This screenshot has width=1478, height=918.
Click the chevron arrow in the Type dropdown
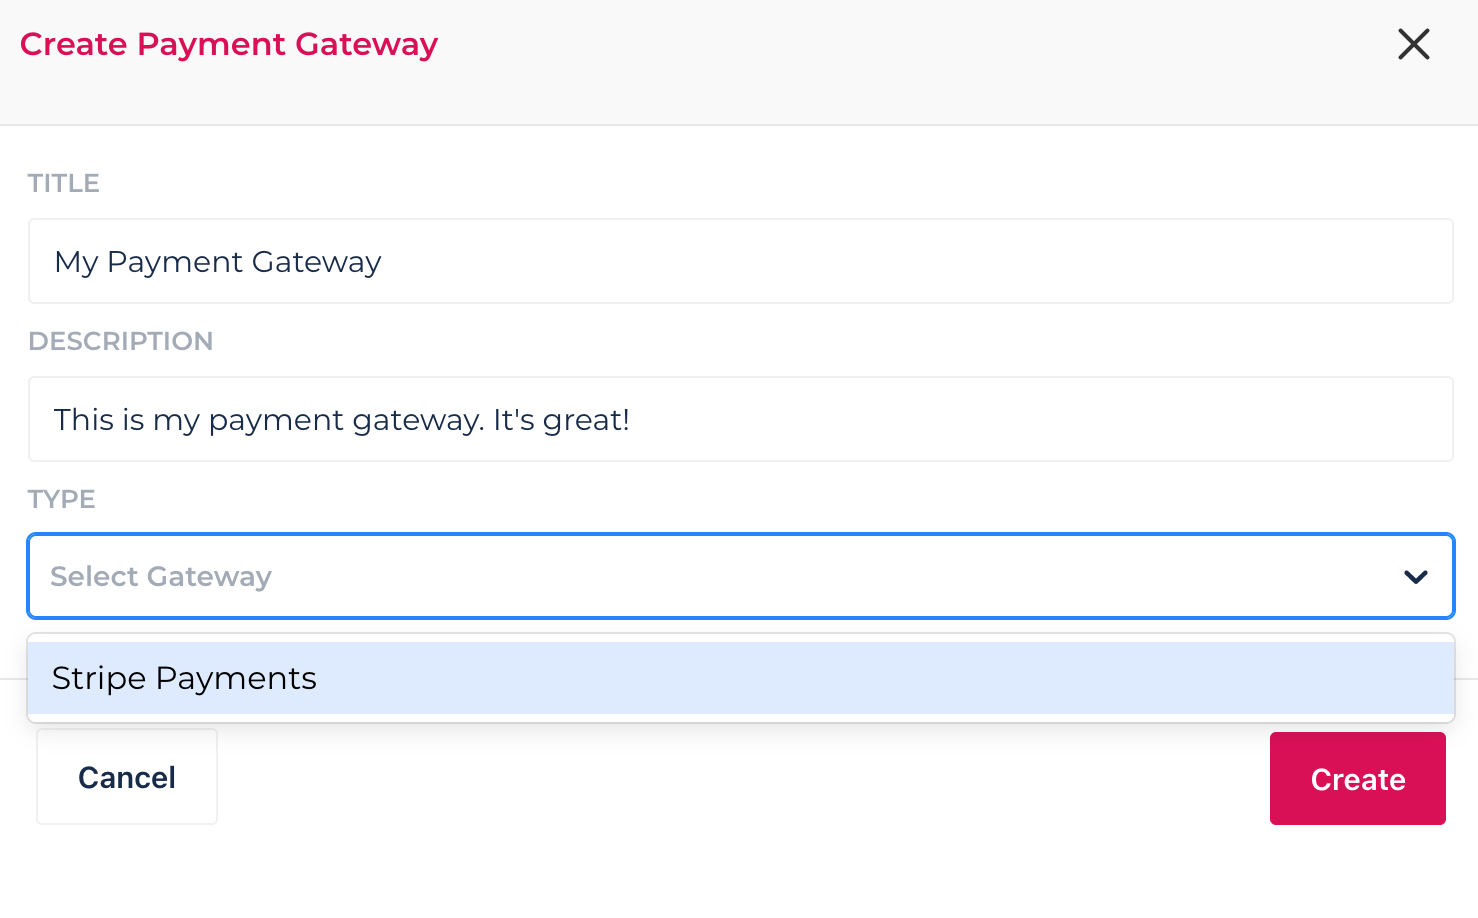coord(1415,577)
